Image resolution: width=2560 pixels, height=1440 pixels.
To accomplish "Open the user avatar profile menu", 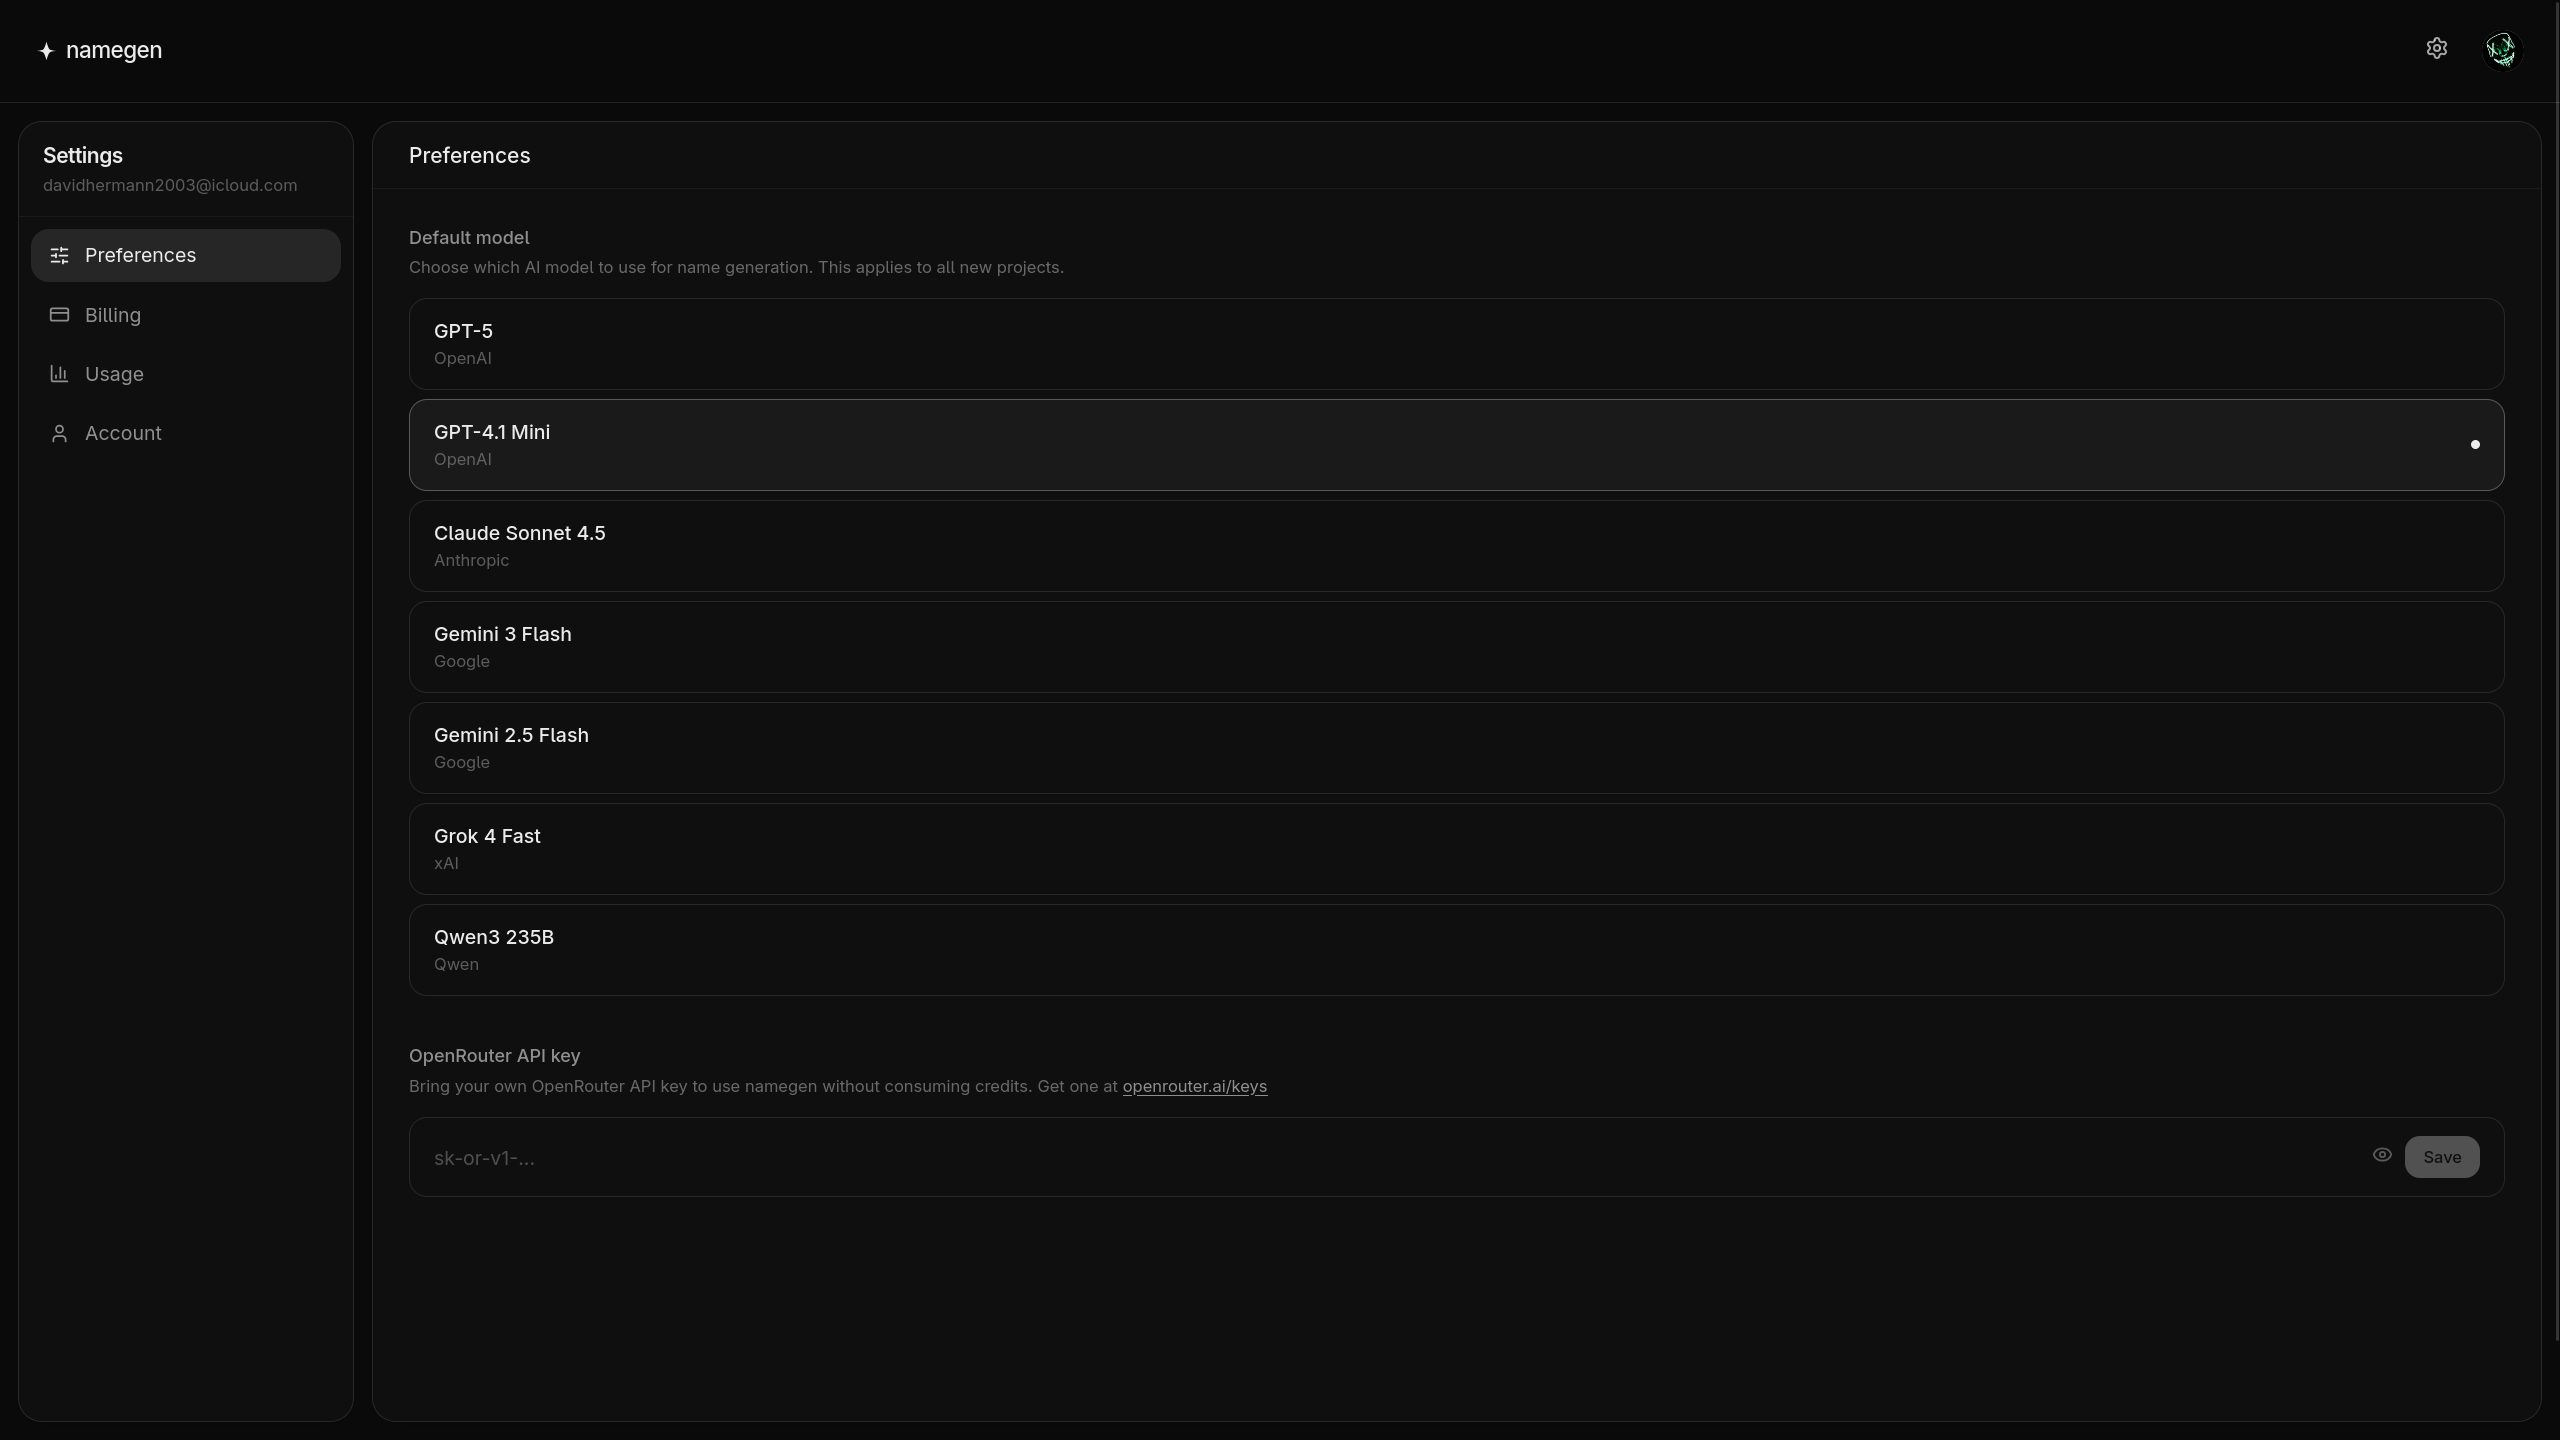I will click(x=2502, y=50).
